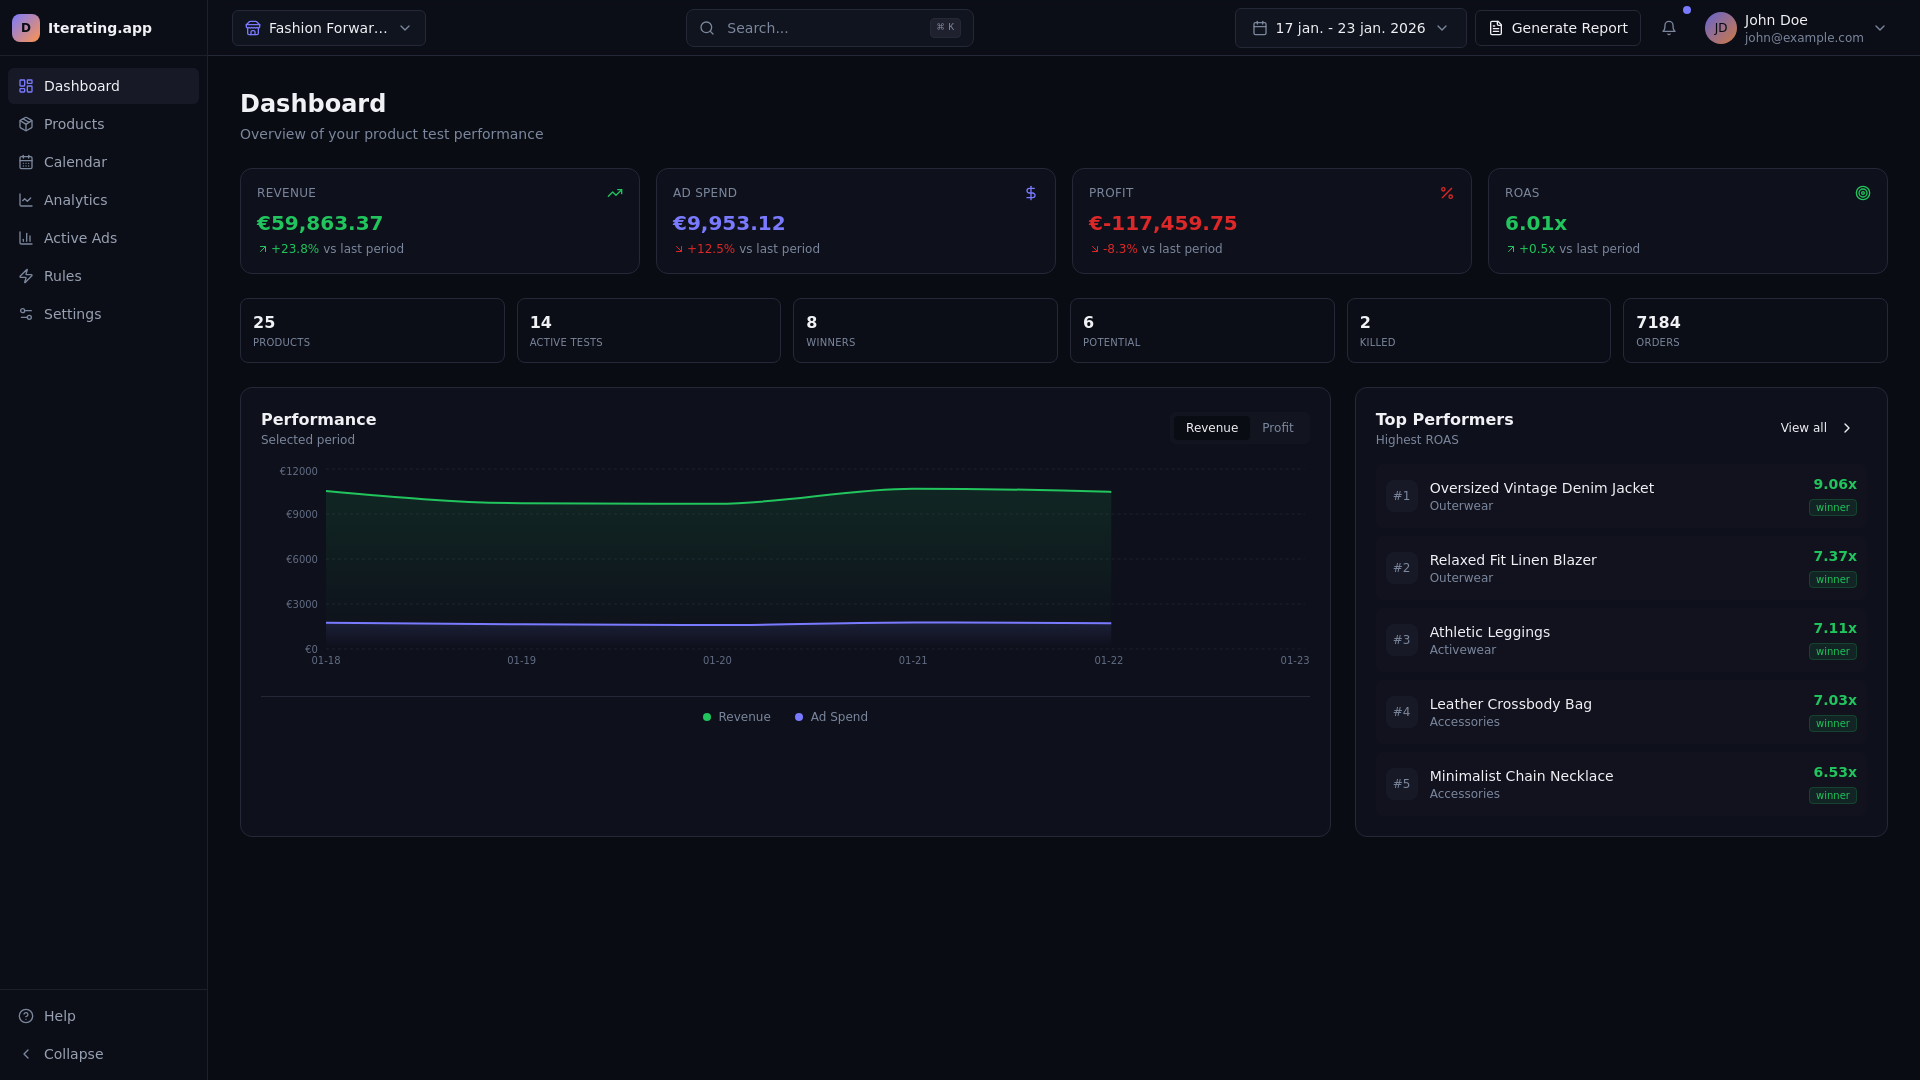Go to Analytics chart icon
The width and height of the screenshot is (1920, 1080).
pos(26,200)
